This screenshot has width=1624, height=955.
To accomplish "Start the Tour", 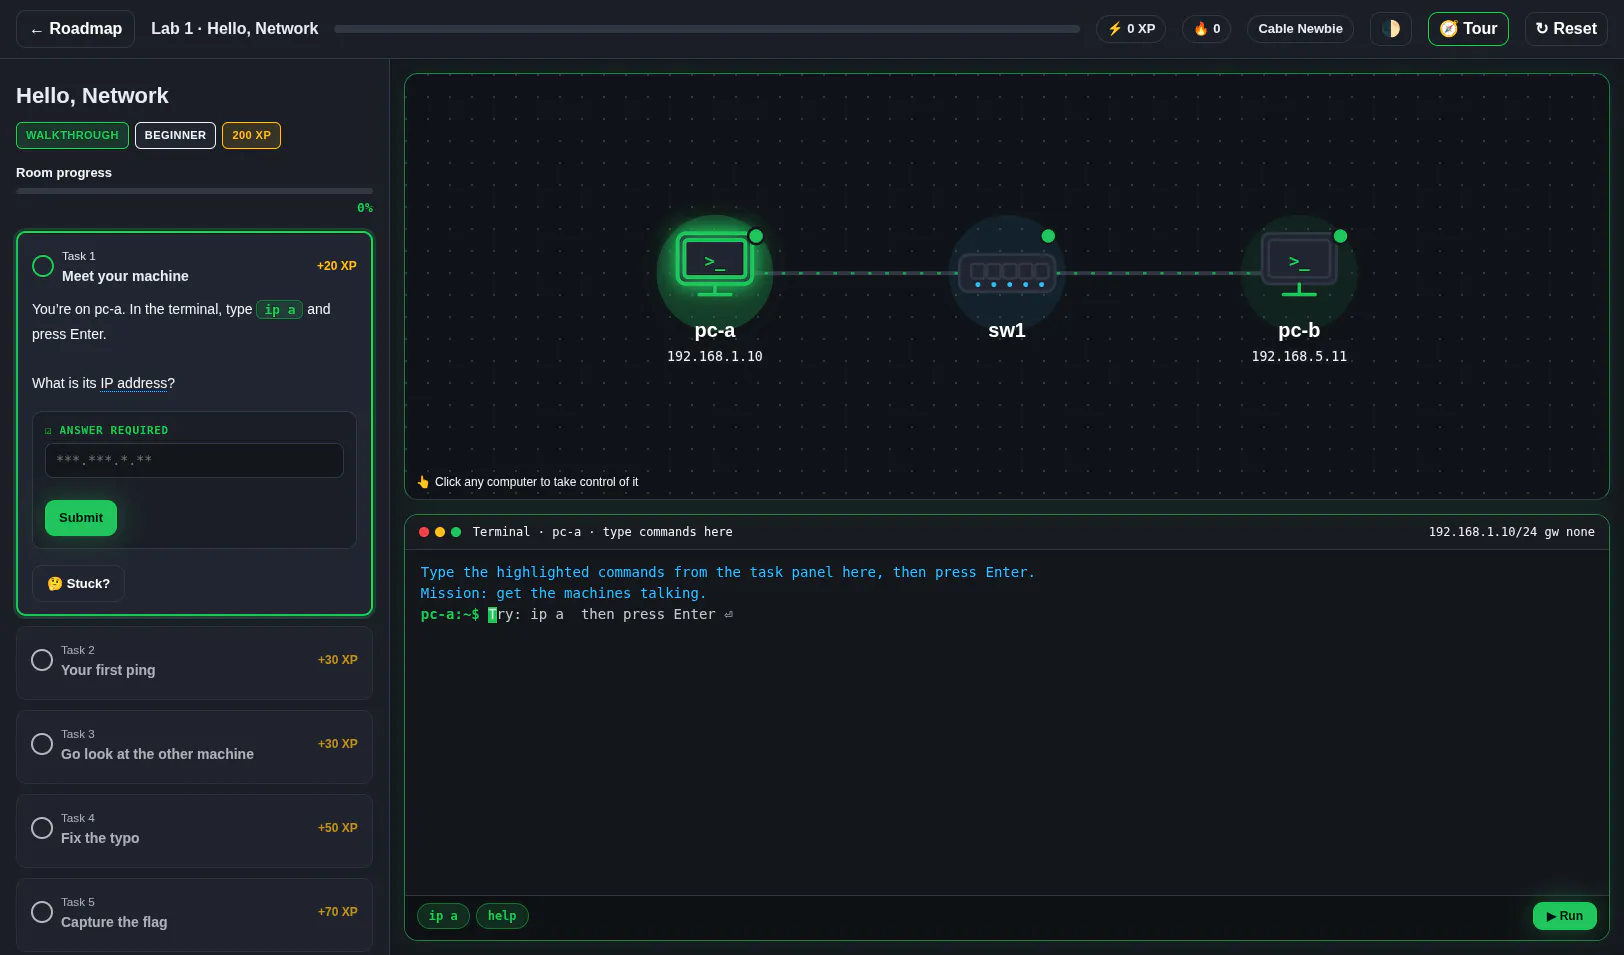I will (1468, 29).
